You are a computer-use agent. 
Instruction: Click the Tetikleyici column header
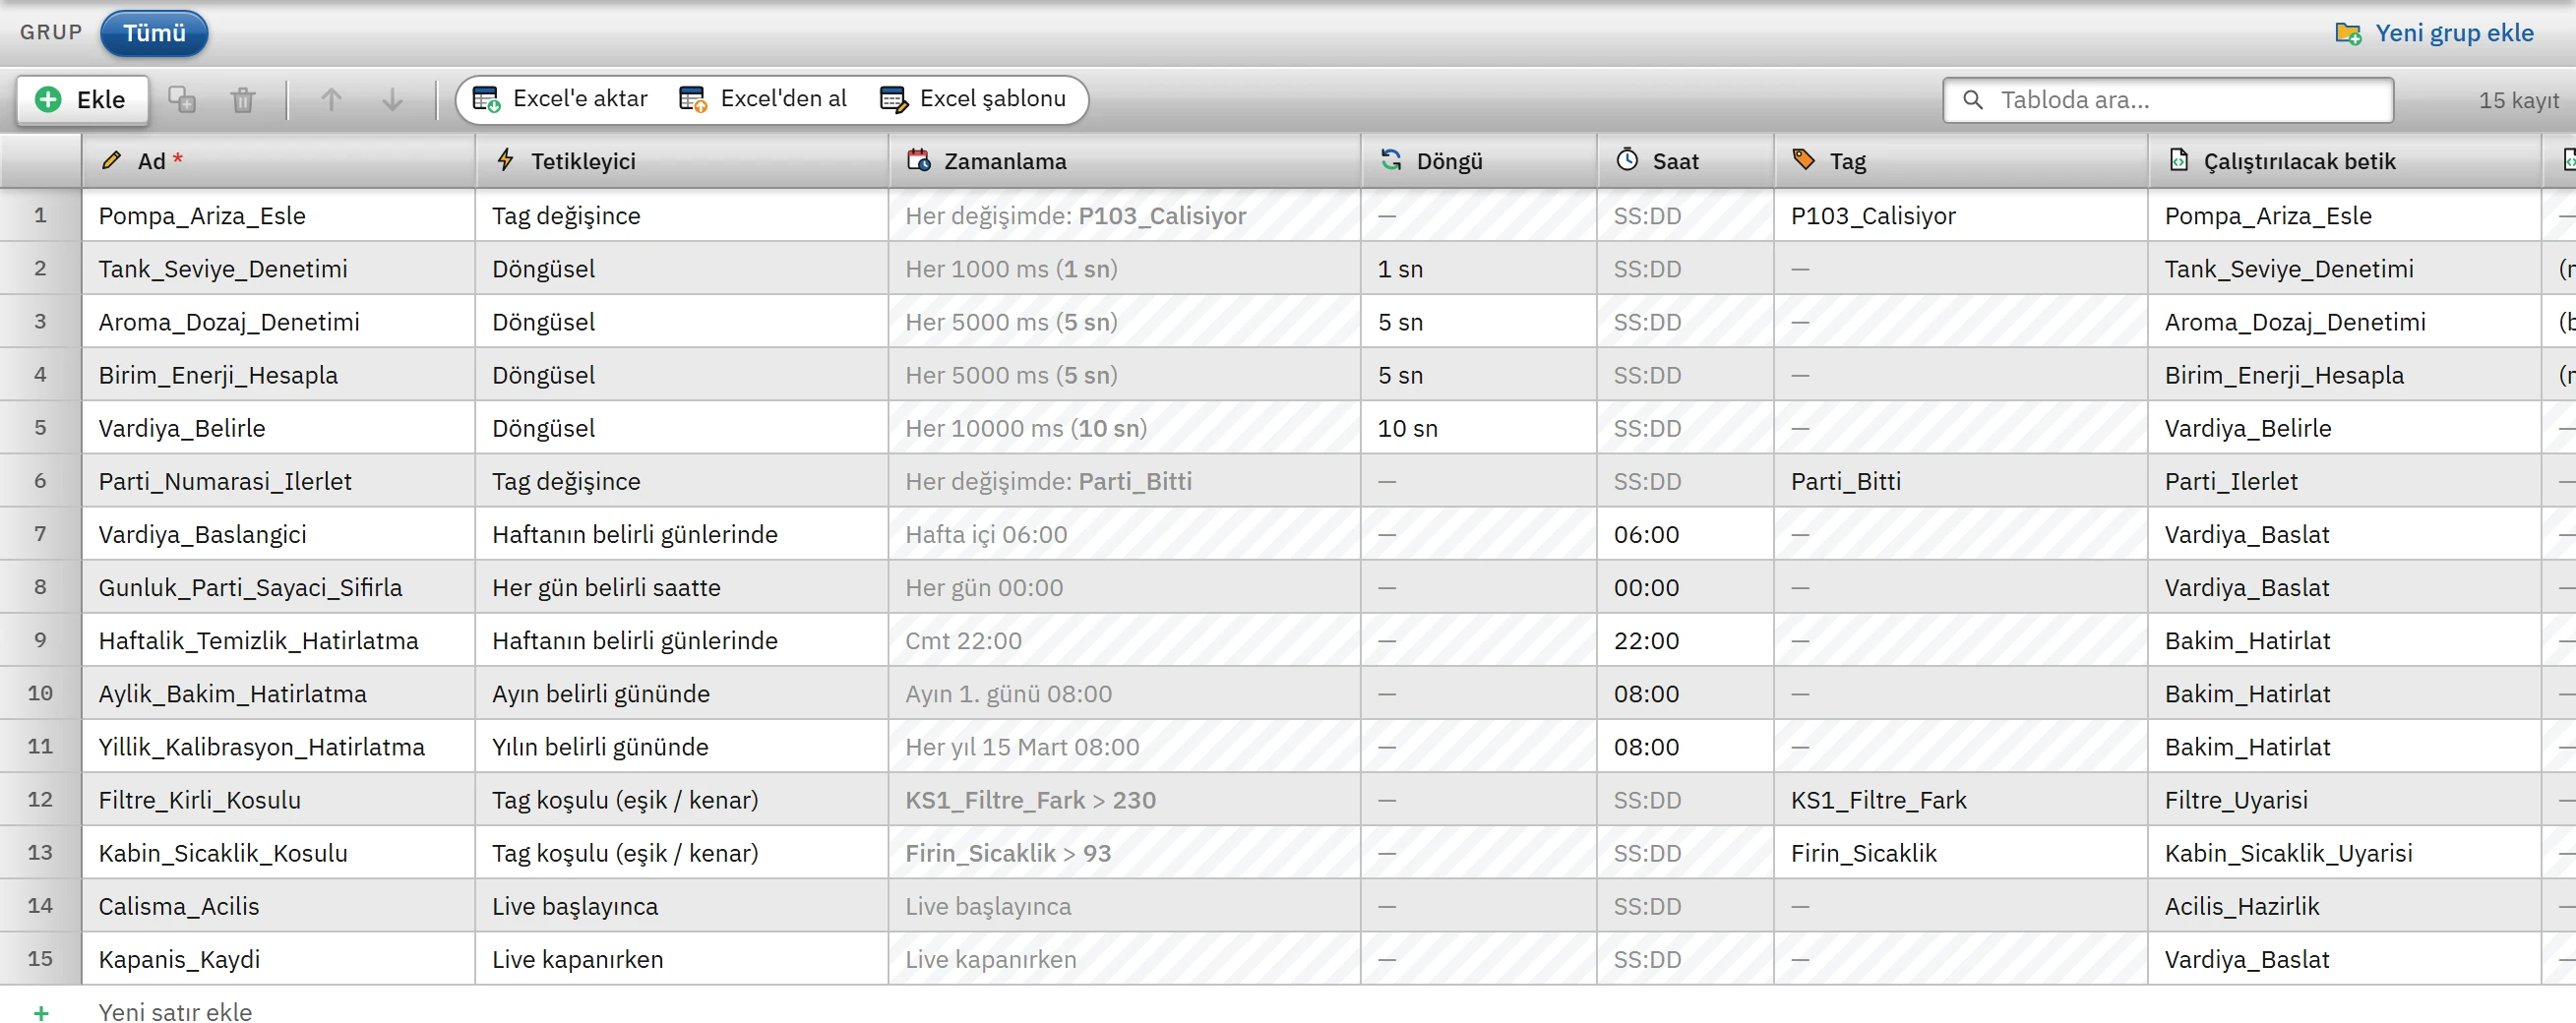(x=682, y=161)
